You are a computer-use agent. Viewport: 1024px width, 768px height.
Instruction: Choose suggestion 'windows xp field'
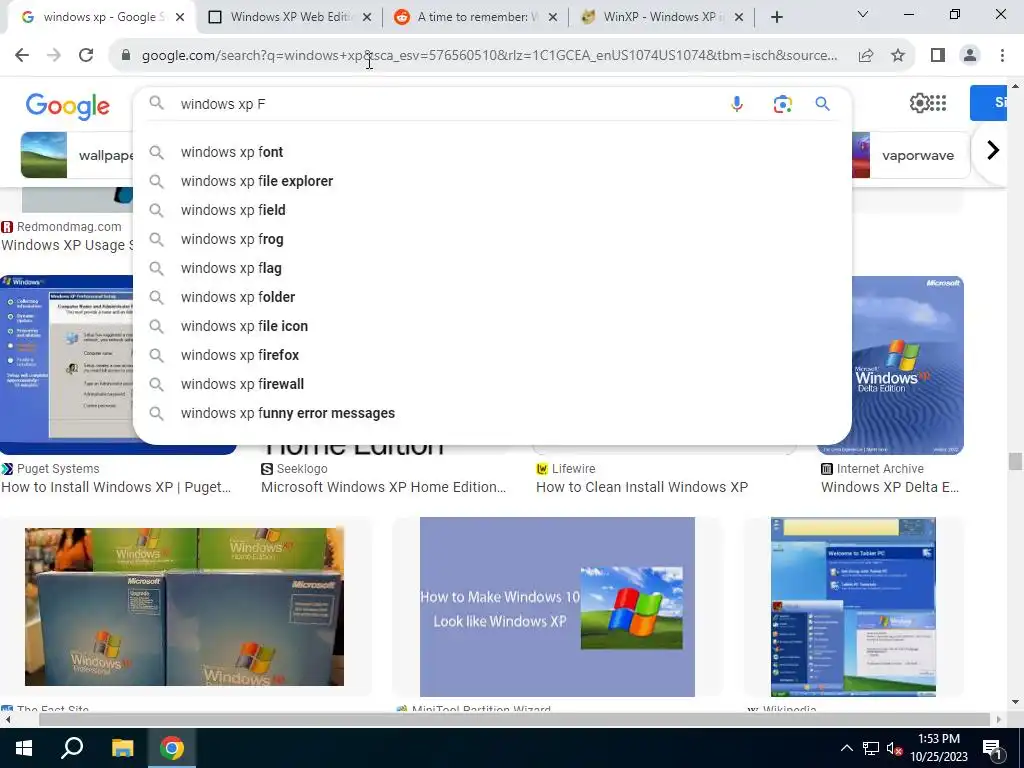point(492,210)
